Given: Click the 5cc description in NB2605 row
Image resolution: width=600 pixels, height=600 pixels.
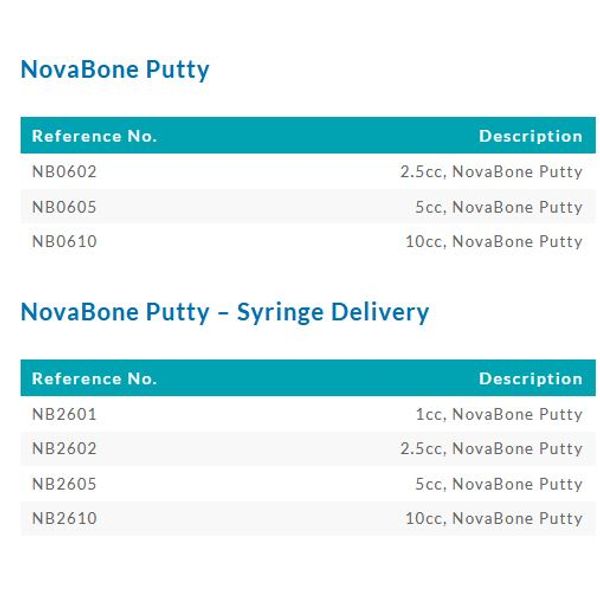Looking at the screenshot, I should pyautogui.click(x=499, y=484).
